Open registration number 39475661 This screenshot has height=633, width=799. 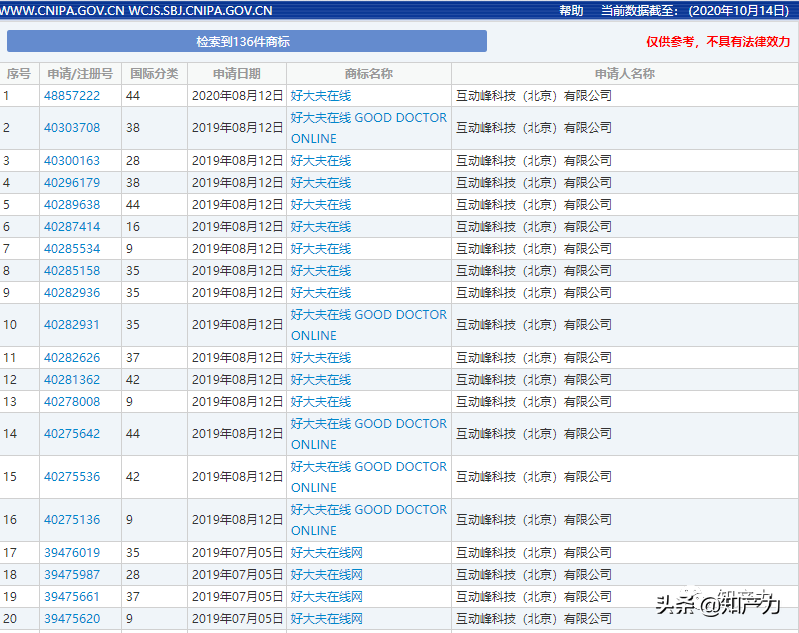click(x=72, y=597)
